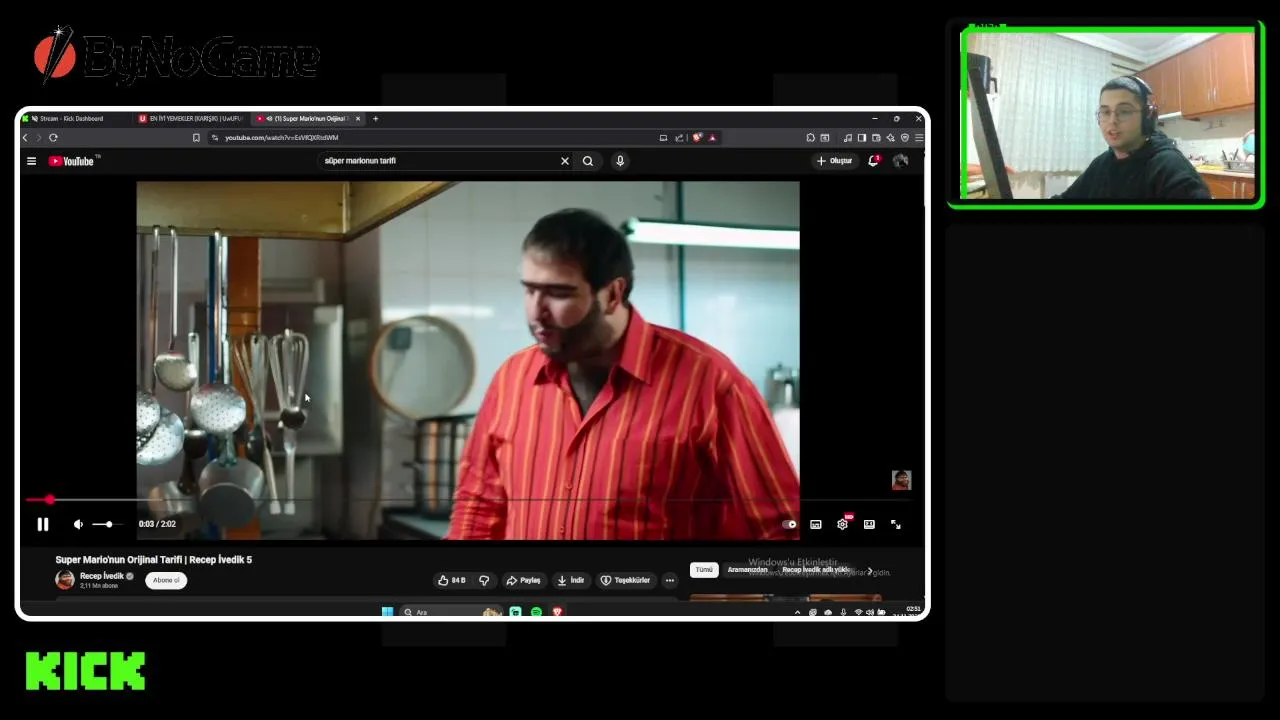Open the Brave Rewards triangle icon

point(712,138)
